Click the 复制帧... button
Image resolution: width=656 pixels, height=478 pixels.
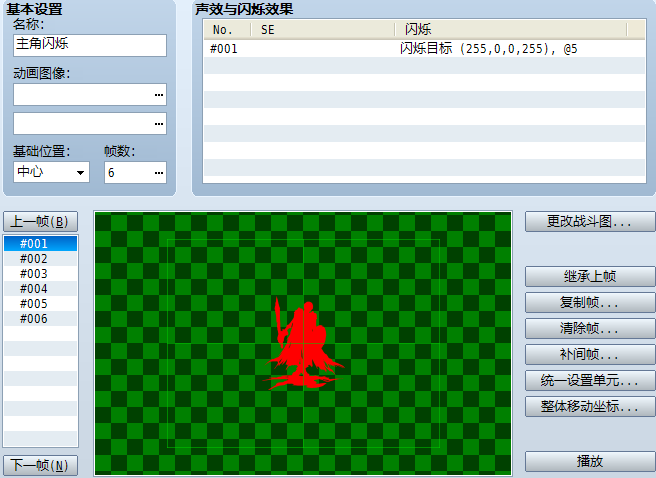coord(590,302)
